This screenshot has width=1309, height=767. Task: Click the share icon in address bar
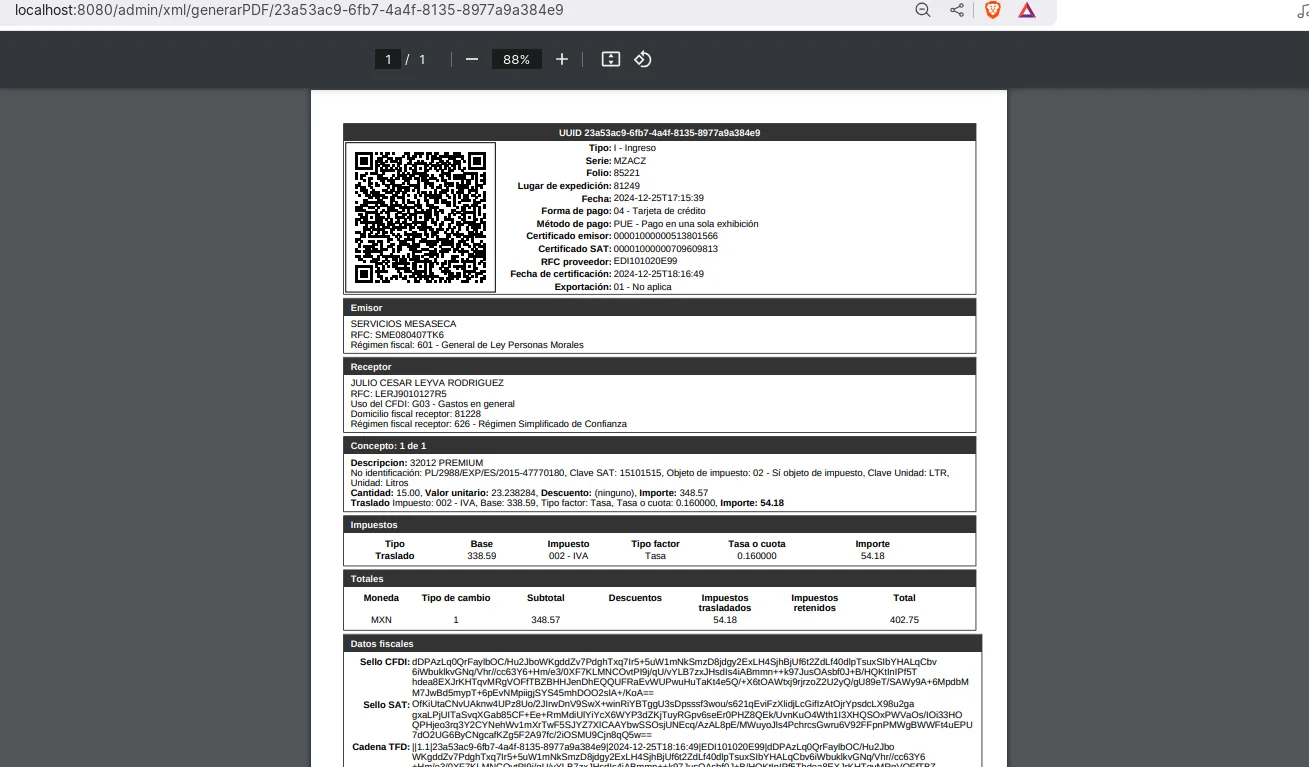click(x=957, y=10)
